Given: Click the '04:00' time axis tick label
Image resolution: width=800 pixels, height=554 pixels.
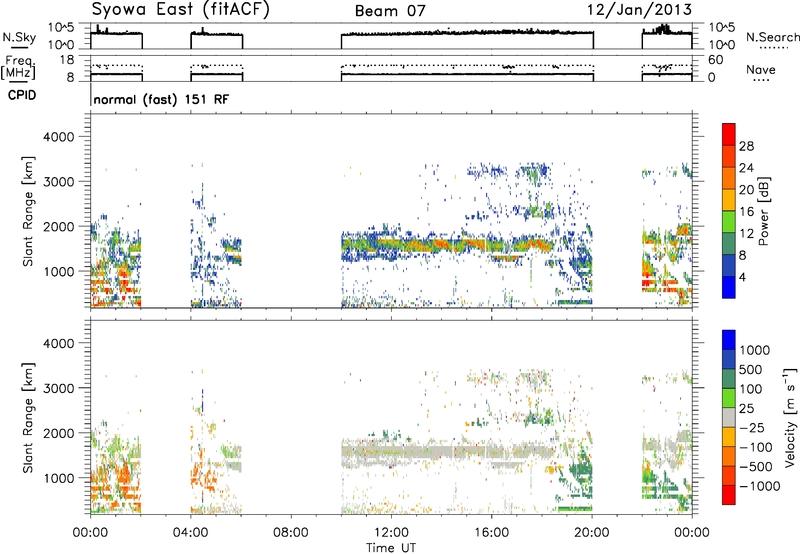Looking at the screenshot, I should tap(191, 533).
